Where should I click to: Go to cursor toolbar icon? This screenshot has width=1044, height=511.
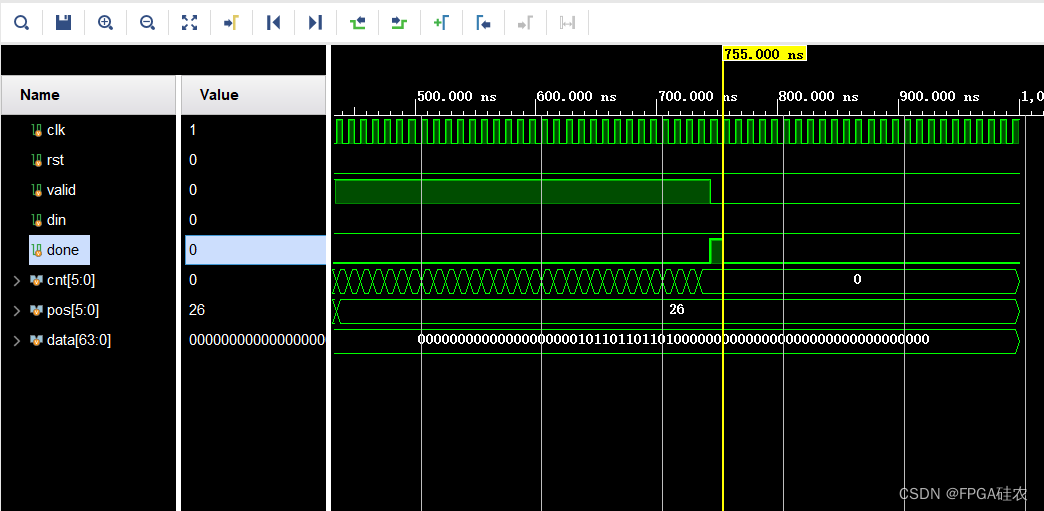pyautogui.click(x=232, y=23)
